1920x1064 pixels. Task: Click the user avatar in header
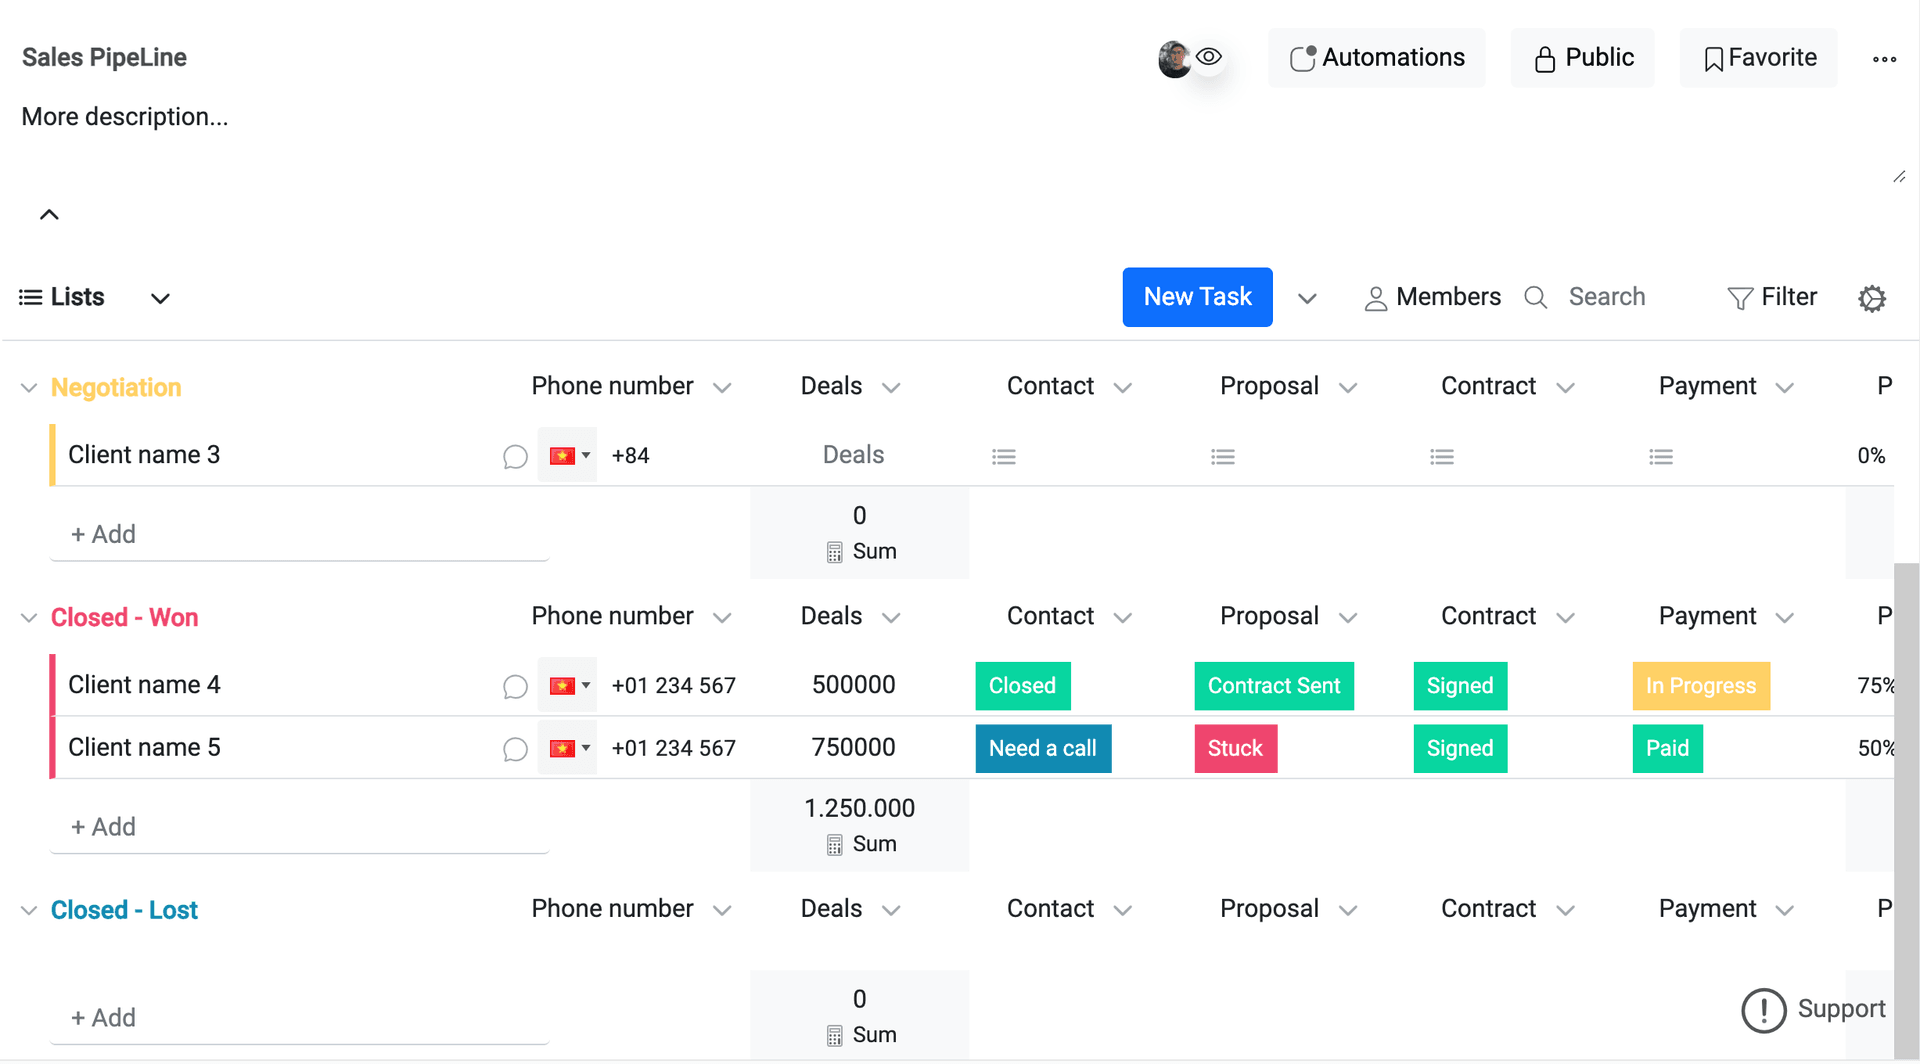tap(1173, 59)
